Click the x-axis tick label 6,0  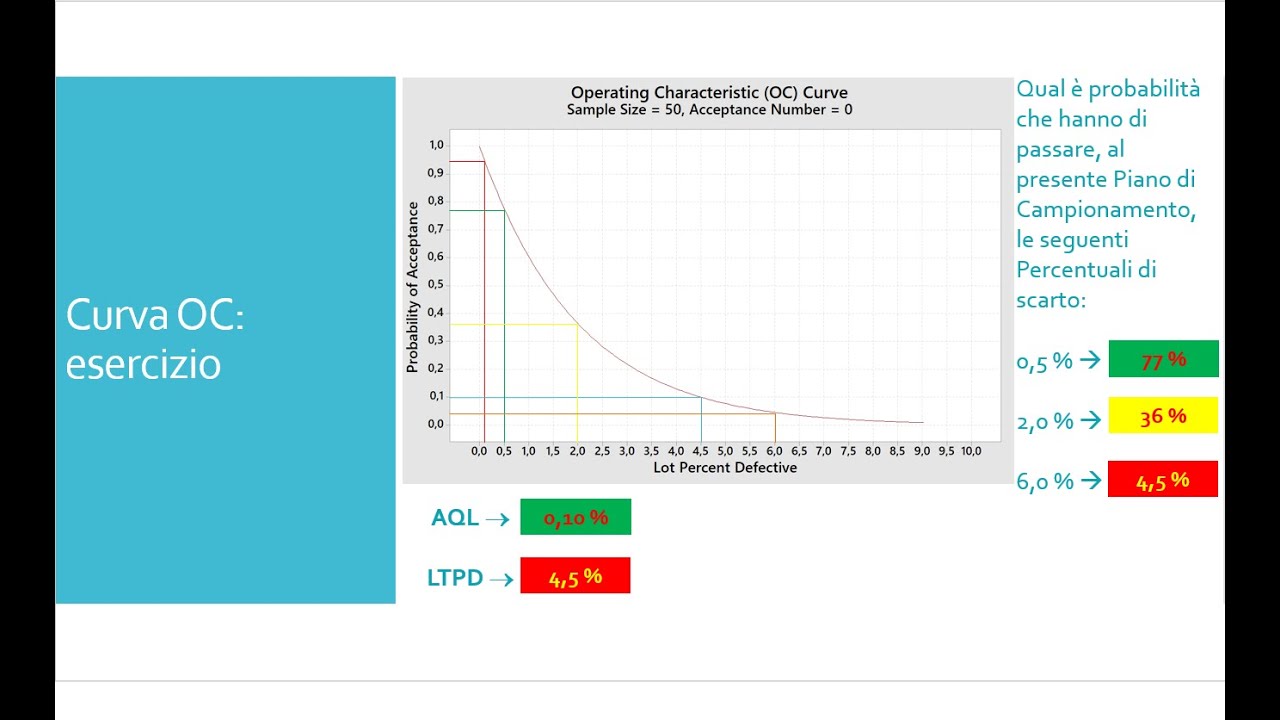click(774, 451)
